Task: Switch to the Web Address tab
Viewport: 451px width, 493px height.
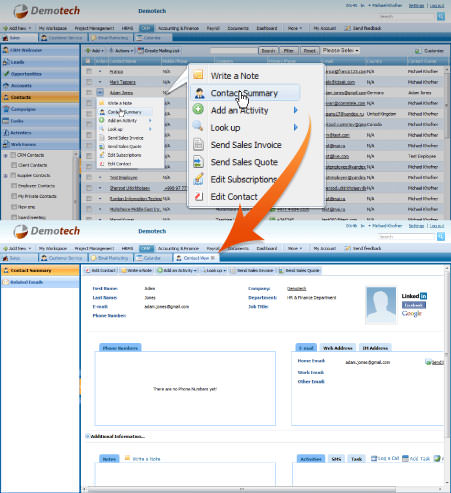Action: 338,347
